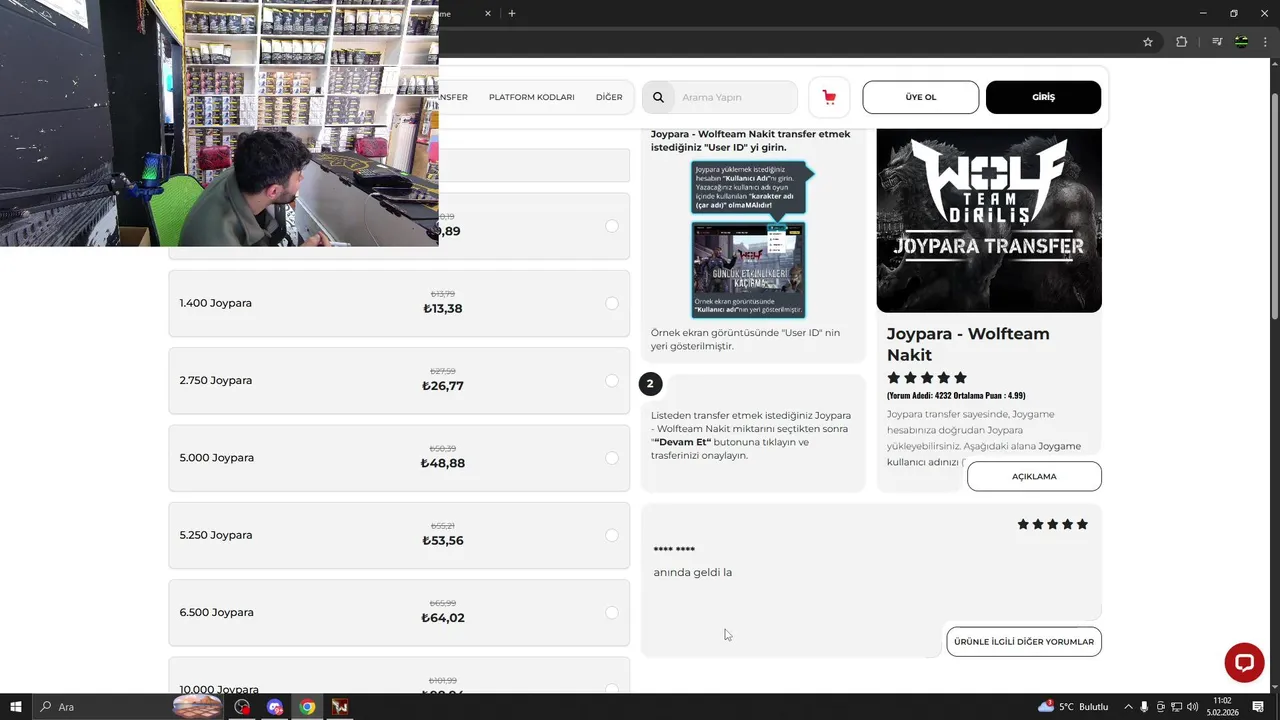The width and height of the screenshot is (1280, 720).
Task: Open the taskbar clock showing 11:02
Action: (1222, 707)
